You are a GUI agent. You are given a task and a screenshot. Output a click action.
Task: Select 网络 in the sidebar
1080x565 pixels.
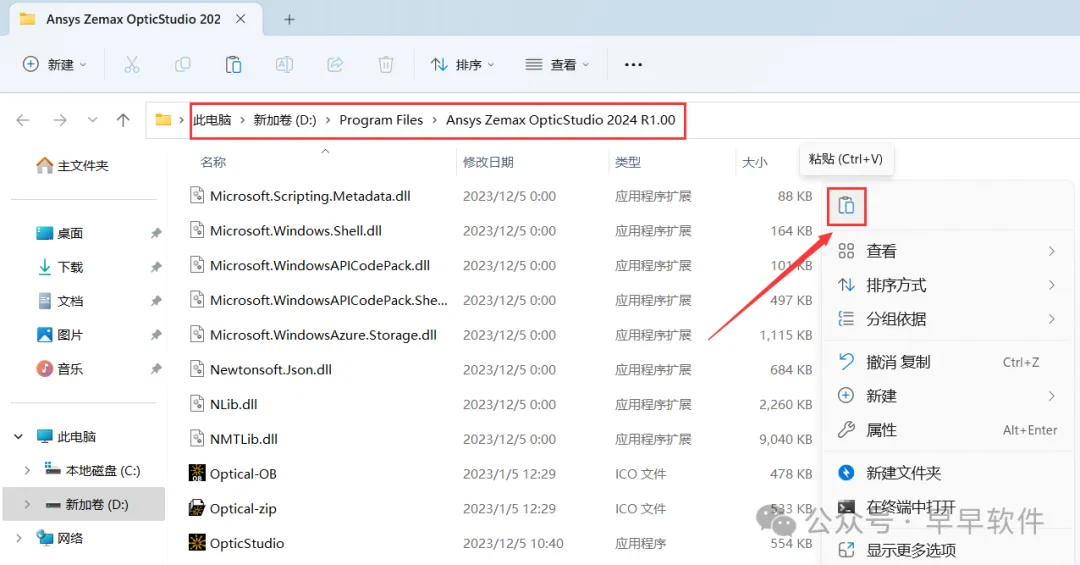tap(60, 538)
